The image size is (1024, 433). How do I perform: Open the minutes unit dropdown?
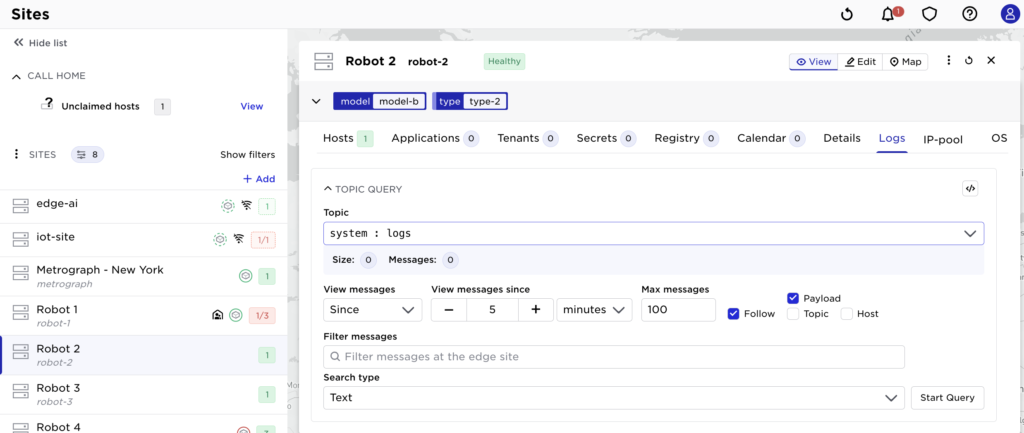tap(594, 310)
